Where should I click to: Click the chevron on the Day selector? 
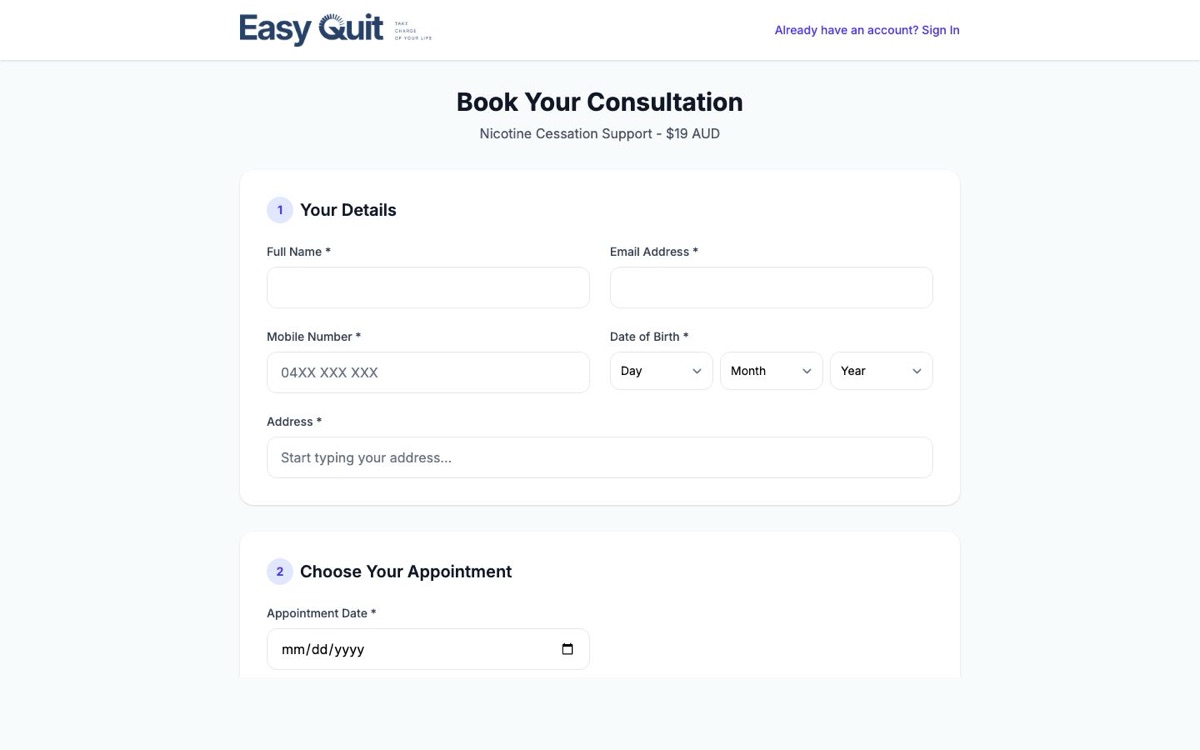(x=699, y=371)
